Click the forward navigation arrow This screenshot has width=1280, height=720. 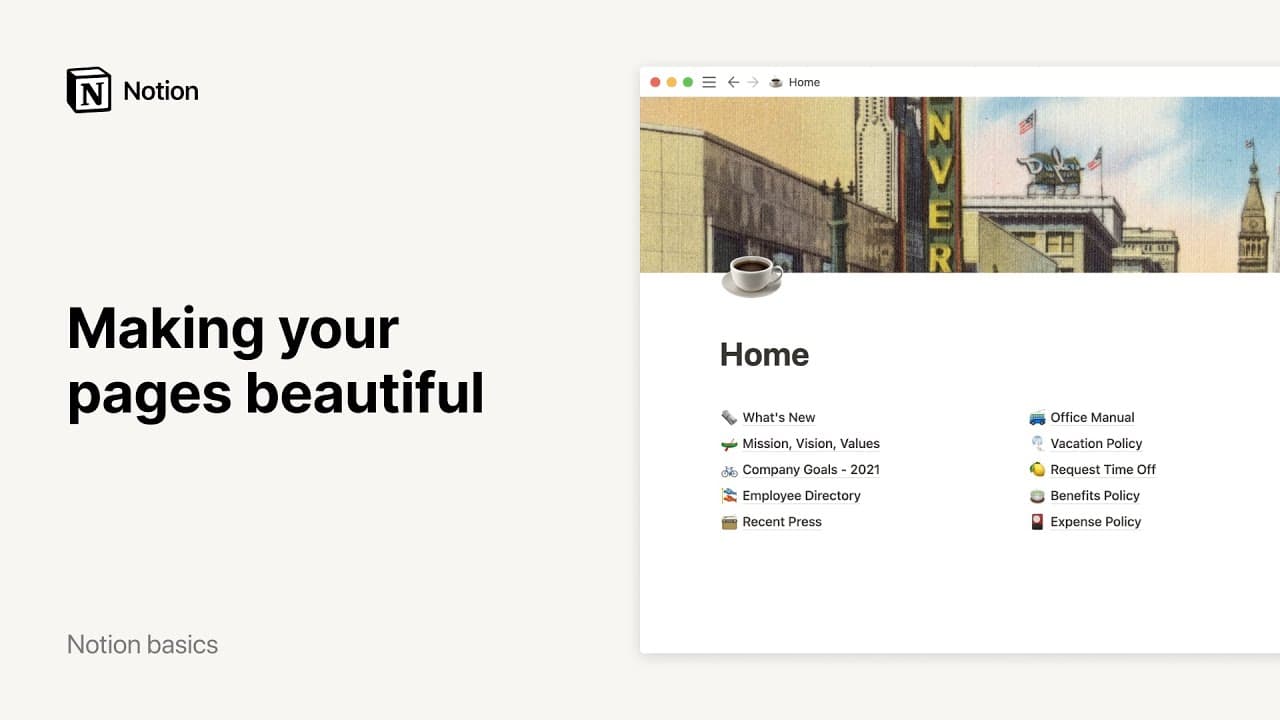(x=753, y=82)
